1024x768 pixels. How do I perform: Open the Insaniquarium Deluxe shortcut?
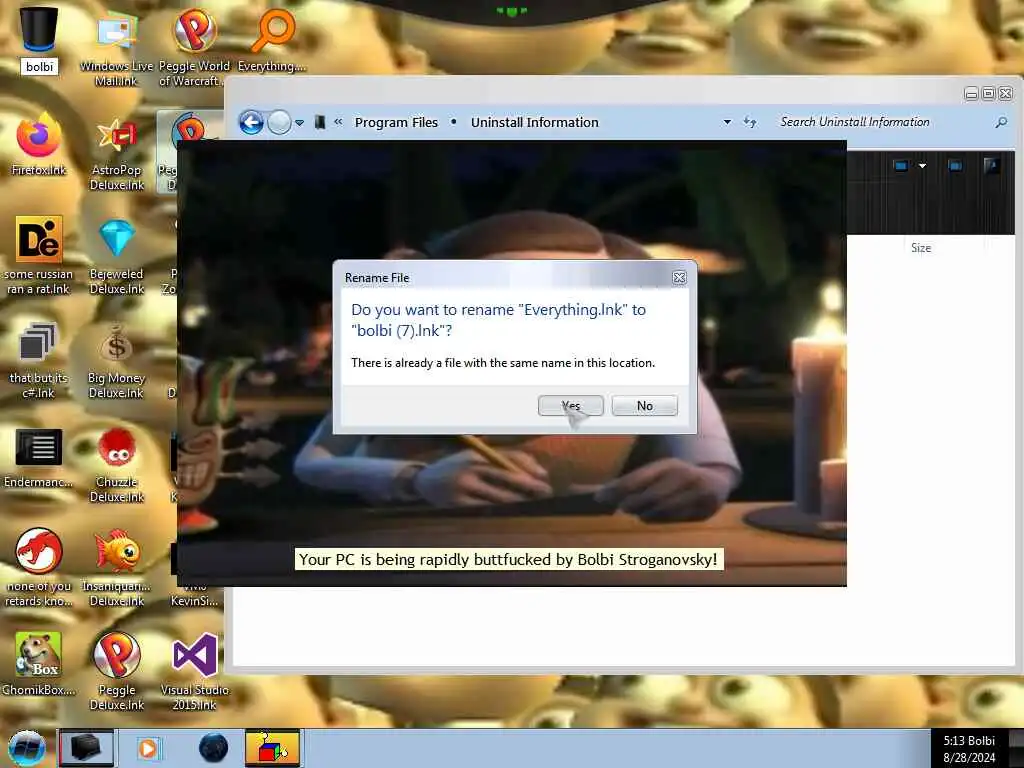117,567
